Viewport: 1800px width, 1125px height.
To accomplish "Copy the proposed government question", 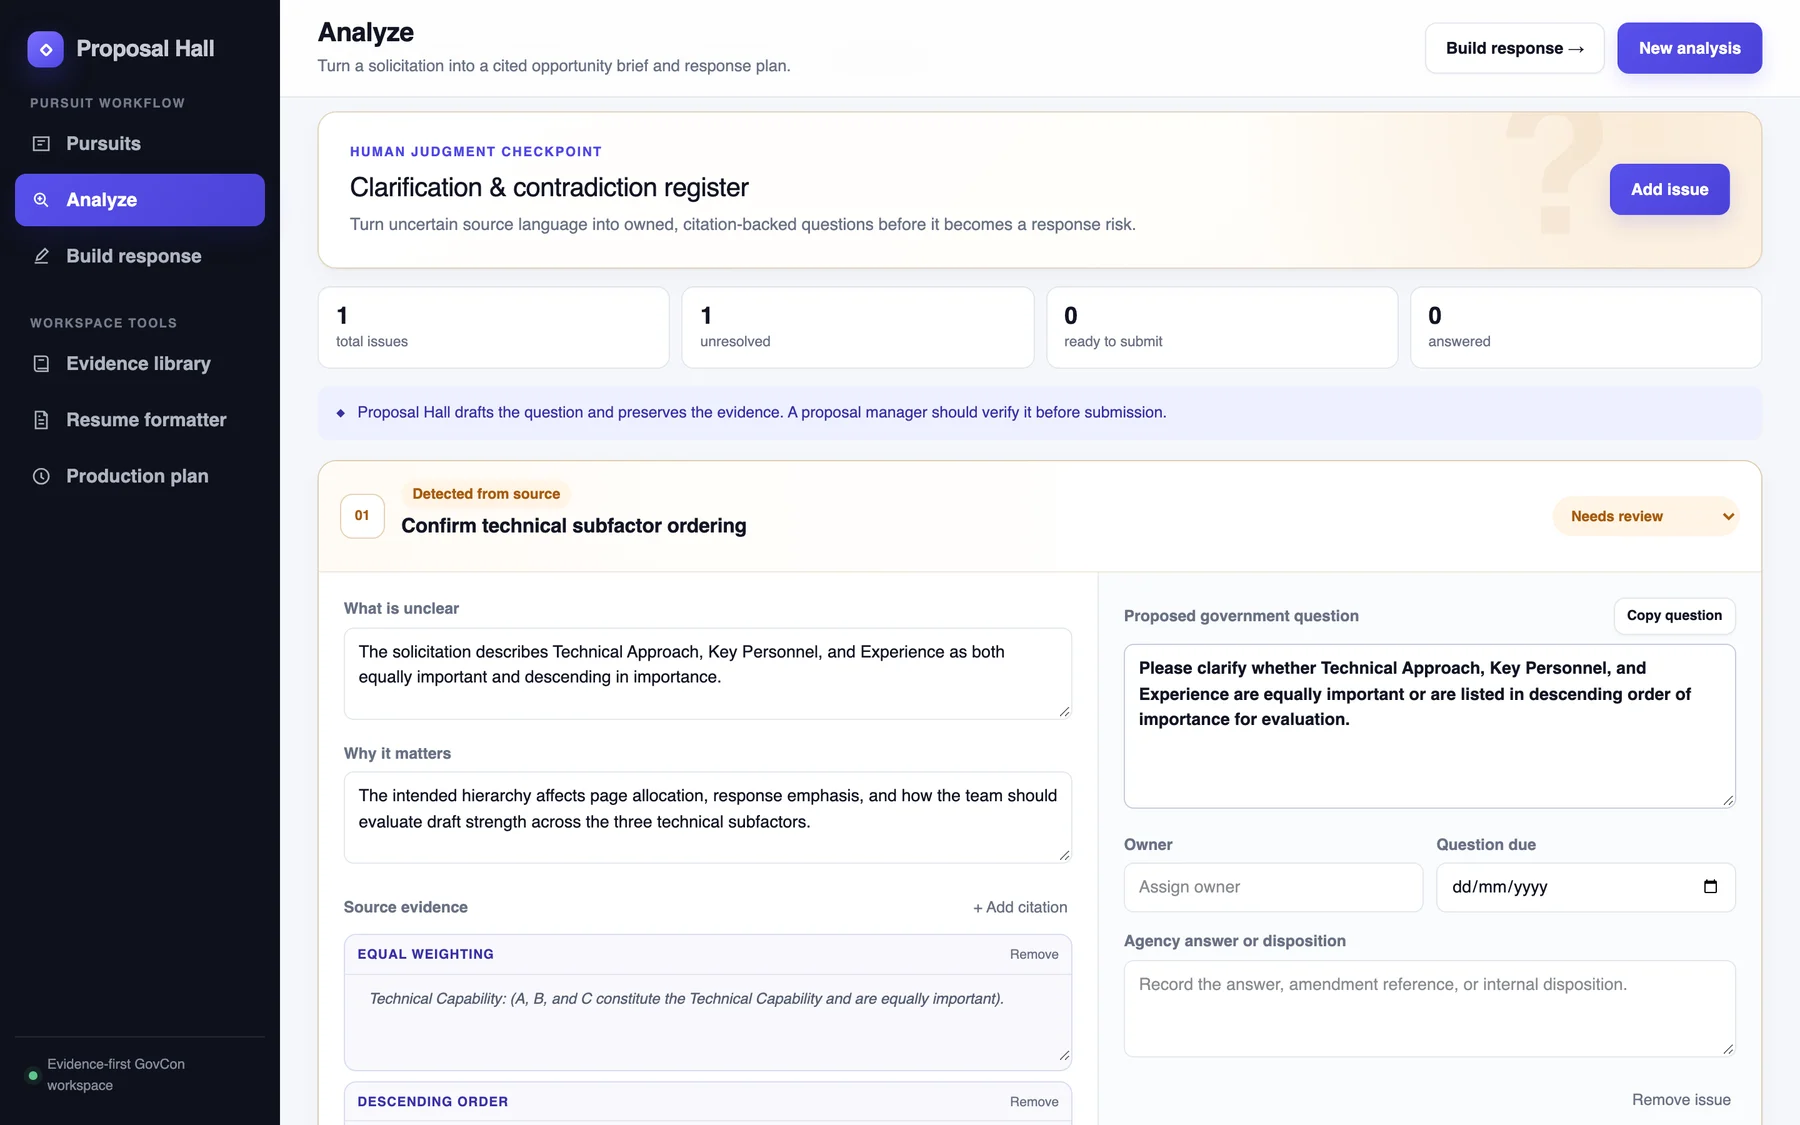I will [1674, 616].
